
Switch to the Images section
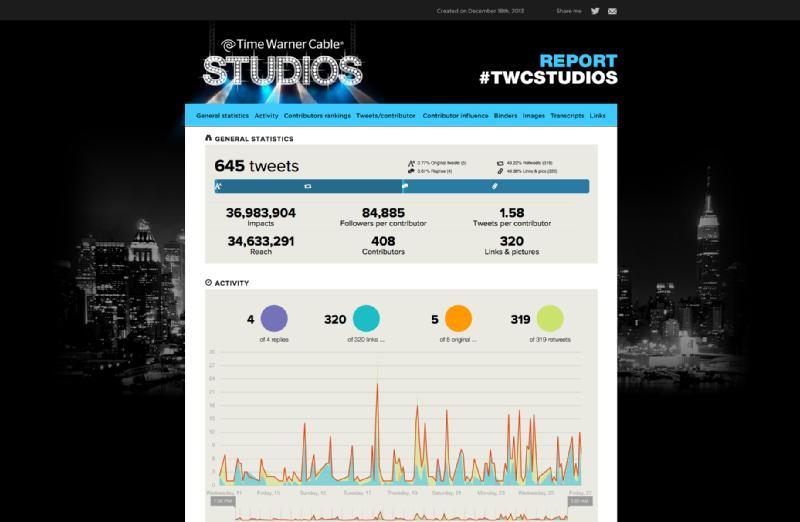(x=534, y=116)
